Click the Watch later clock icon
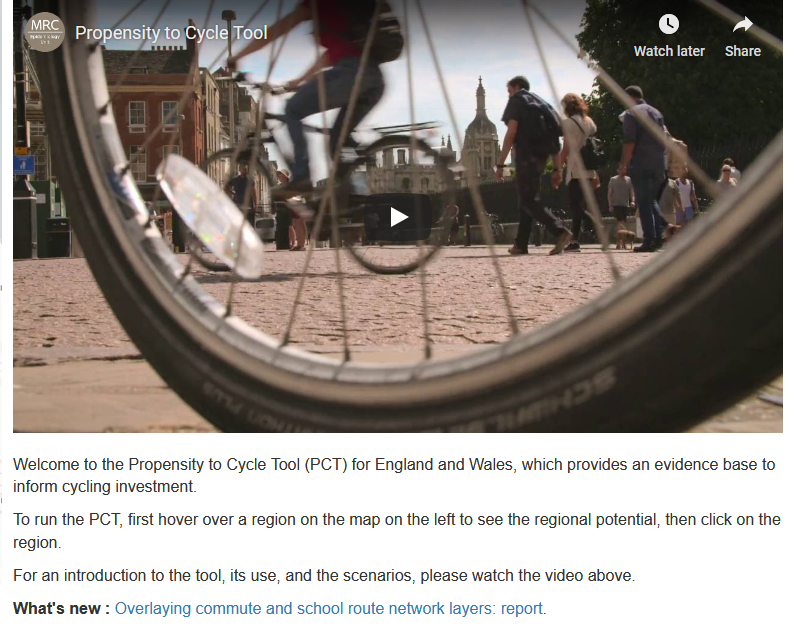798x636 pixels. (669, 24)
